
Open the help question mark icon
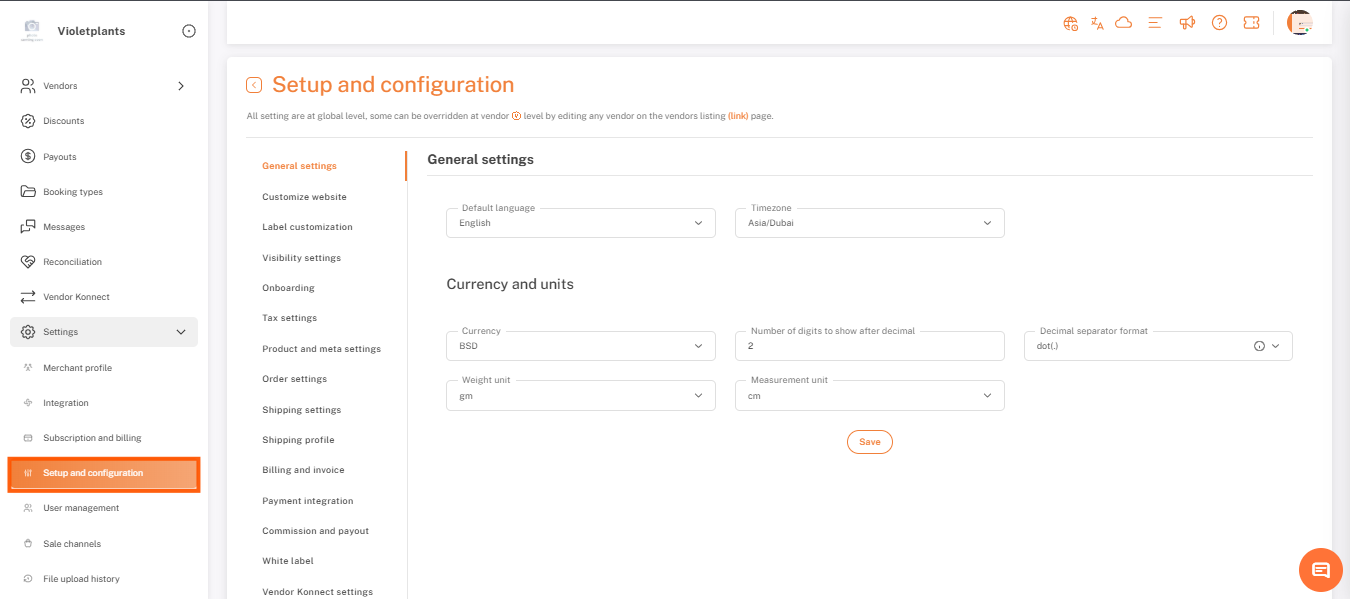tap(1219, 23)
